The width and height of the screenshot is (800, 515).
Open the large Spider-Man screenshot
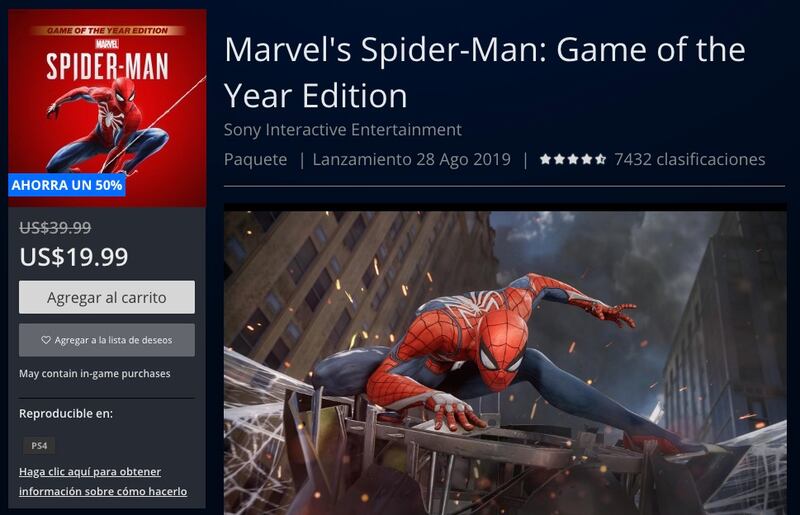[505, 360]
